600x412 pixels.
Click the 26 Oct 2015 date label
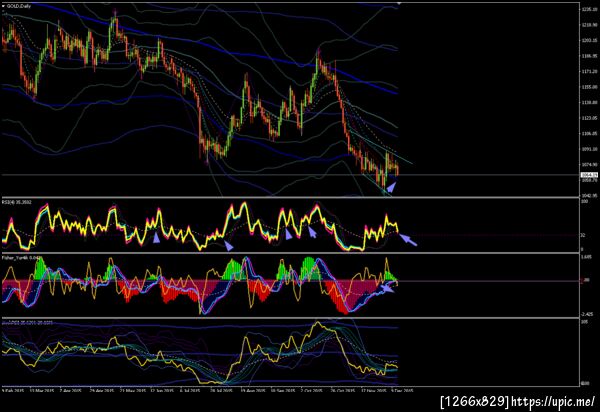pyautogui.click(x=342, y=391)
